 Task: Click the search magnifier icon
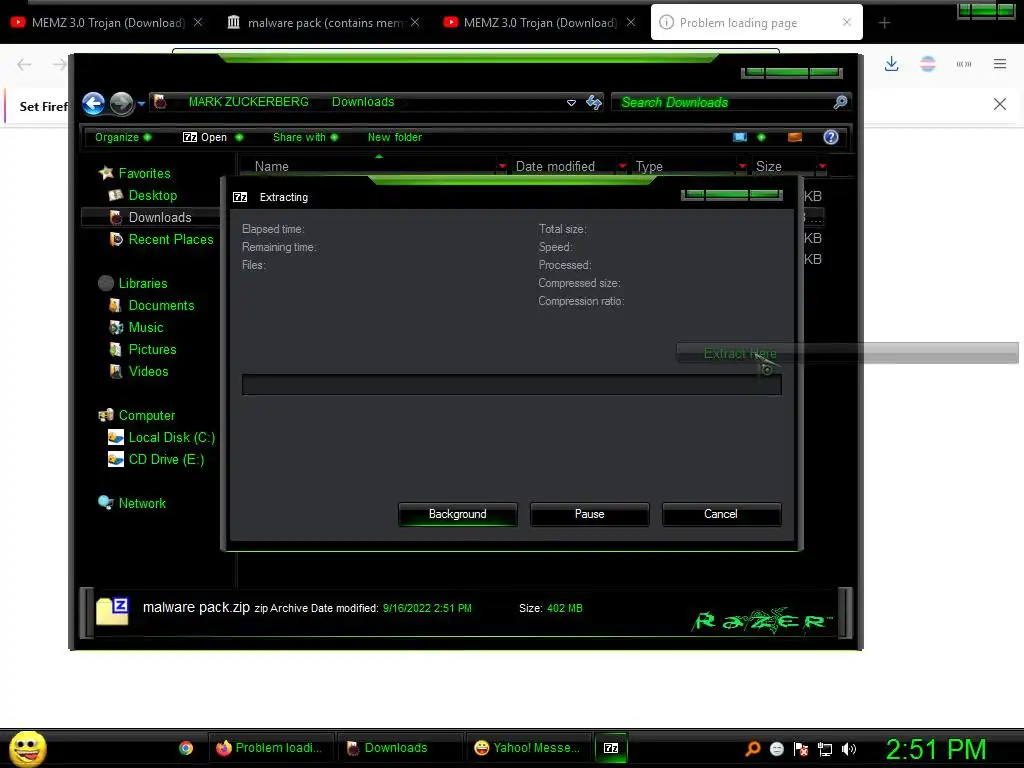[x=840, y=102]
